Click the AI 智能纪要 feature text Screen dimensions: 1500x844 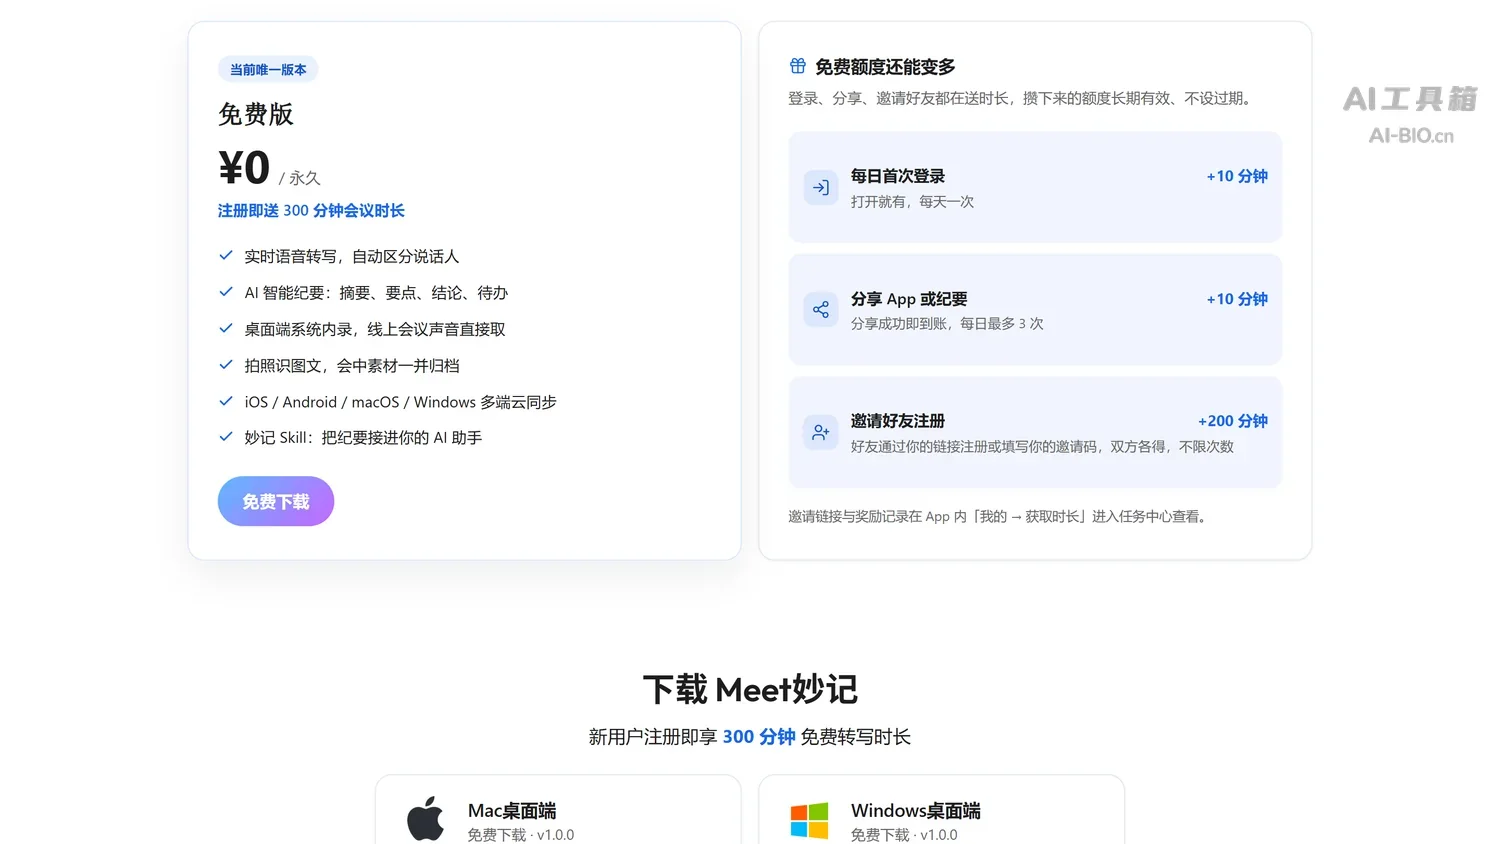[376, 293]
